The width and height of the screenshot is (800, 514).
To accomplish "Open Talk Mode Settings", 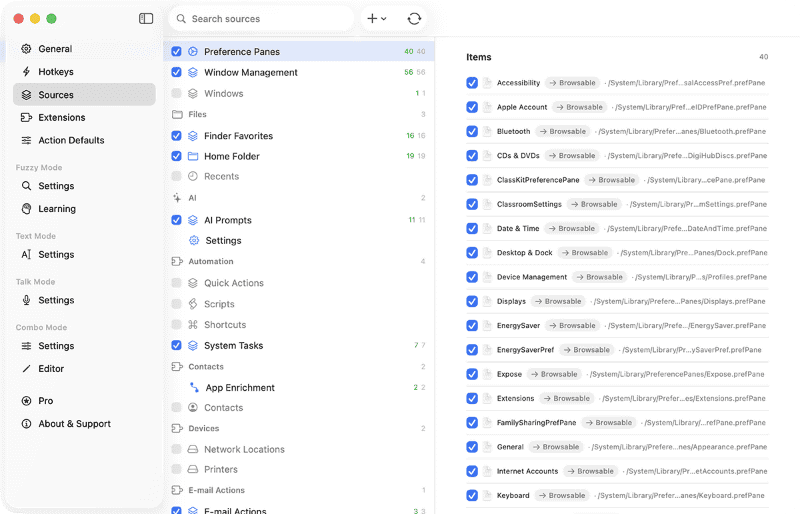I will 84,300.
